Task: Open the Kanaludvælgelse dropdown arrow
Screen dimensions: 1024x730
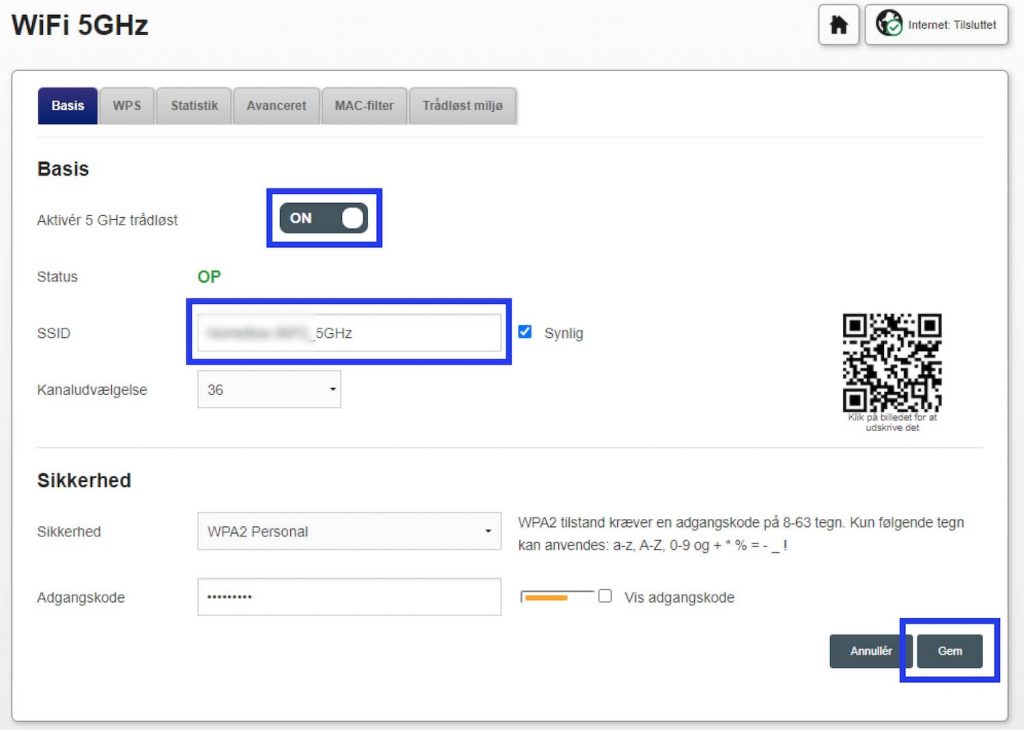Action: click(x=332, y=389)
